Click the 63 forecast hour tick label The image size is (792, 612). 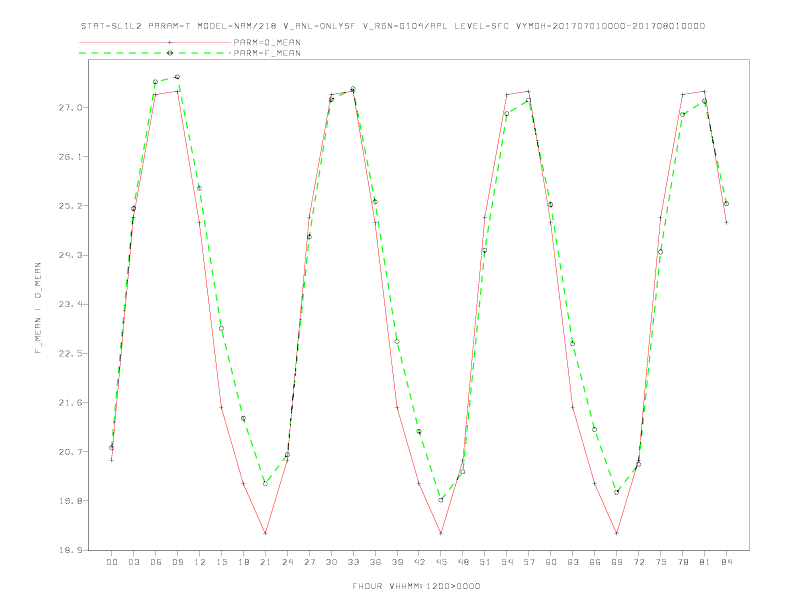573,562
